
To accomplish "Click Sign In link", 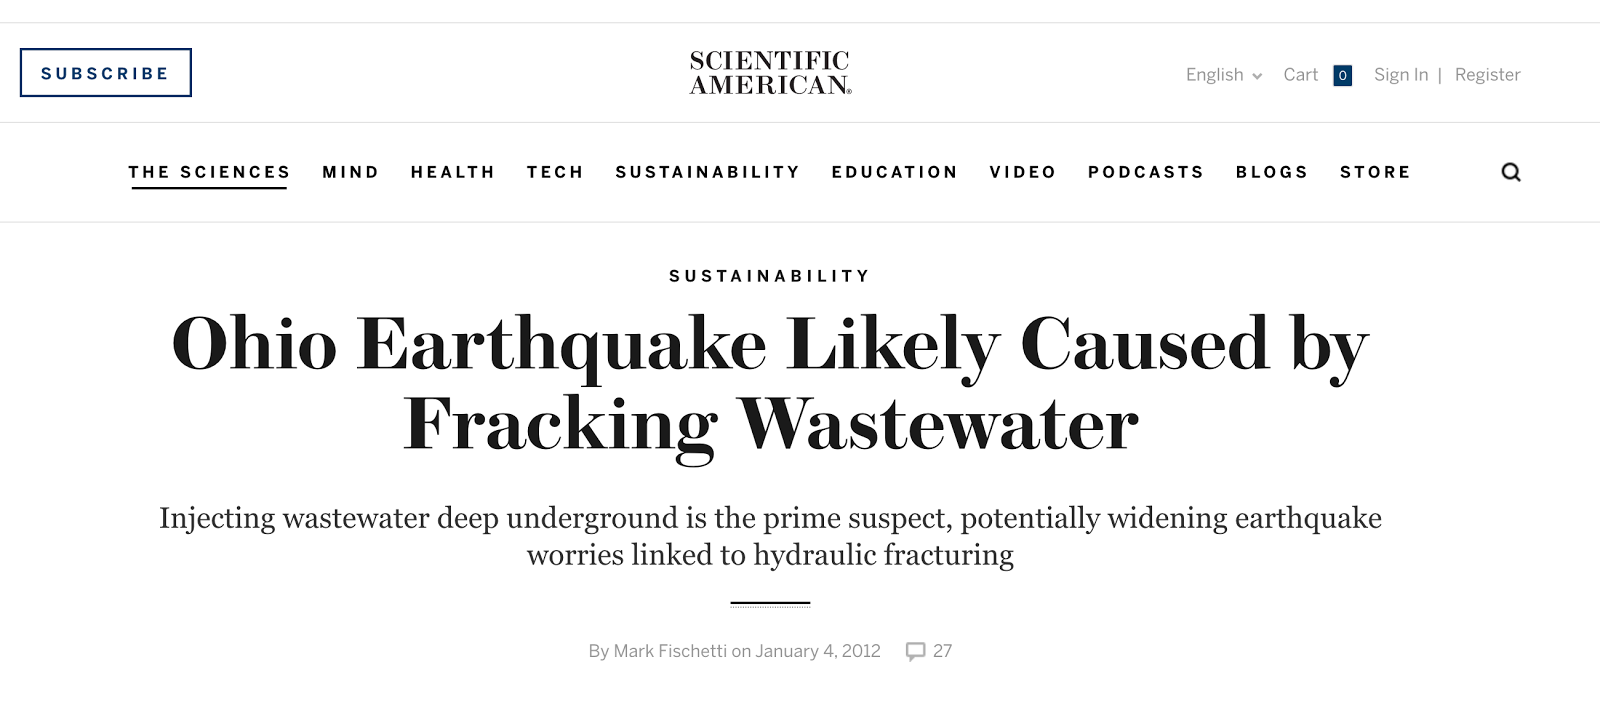I will [1400, 75].
